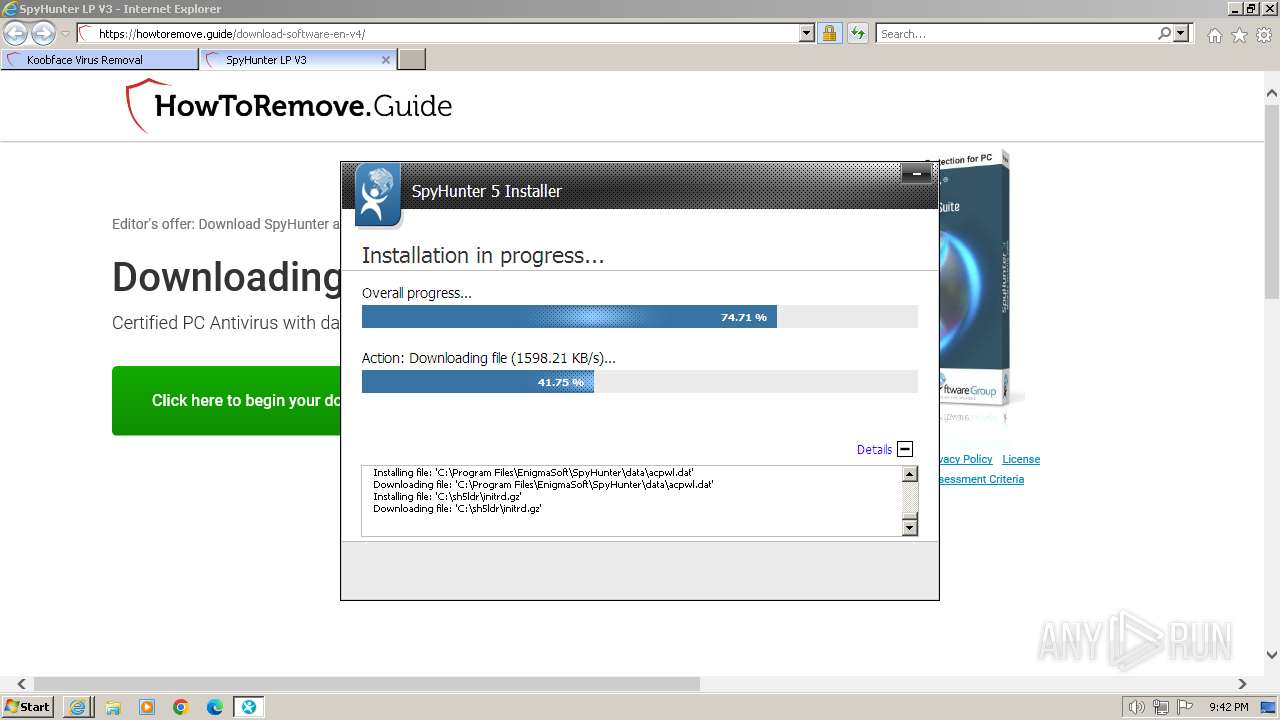Open the search provider dropdown arrow
1280x720 pixels.
(1181, 34)
